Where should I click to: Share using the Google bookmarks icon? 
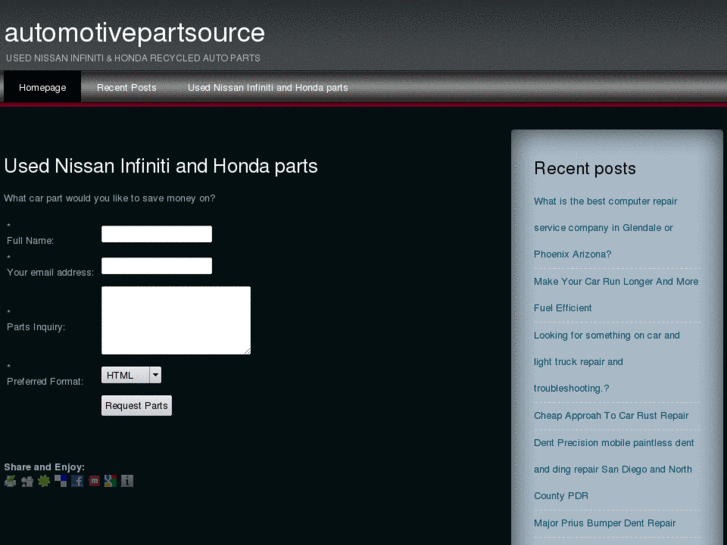click(x=110, y=481)
